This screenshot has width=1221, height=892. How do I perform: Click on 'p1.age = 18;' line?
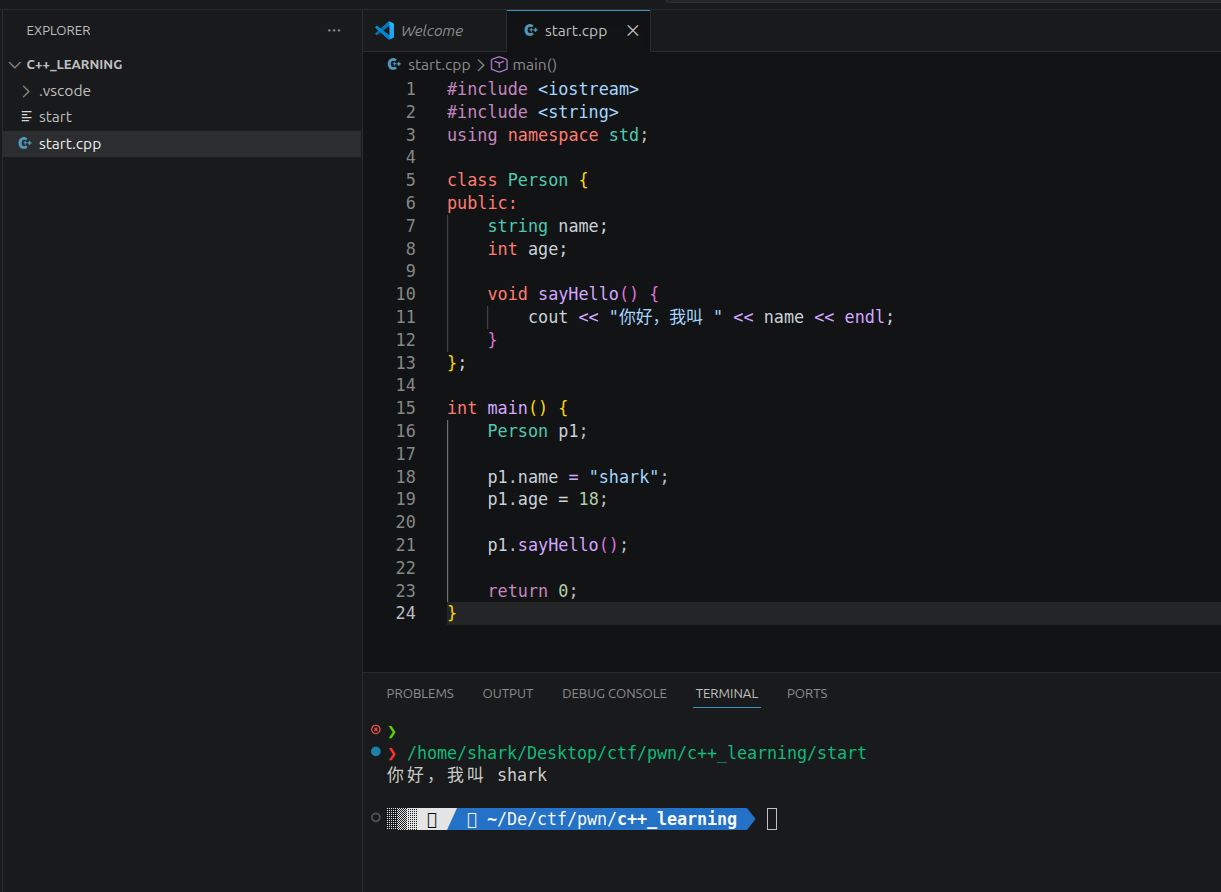[x=548, y=499]
